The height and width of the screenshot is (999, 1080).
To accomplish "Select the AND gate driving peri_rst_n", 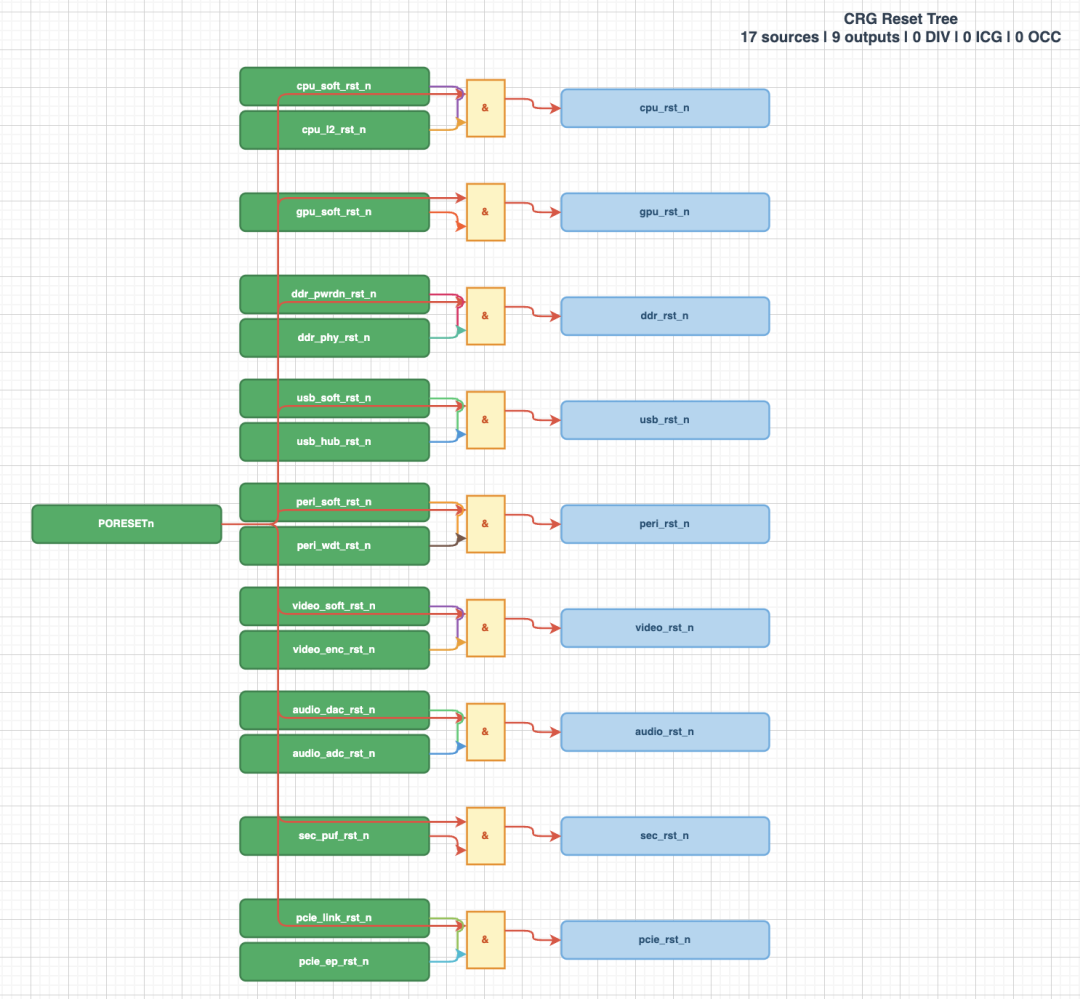I will (486, 524).
